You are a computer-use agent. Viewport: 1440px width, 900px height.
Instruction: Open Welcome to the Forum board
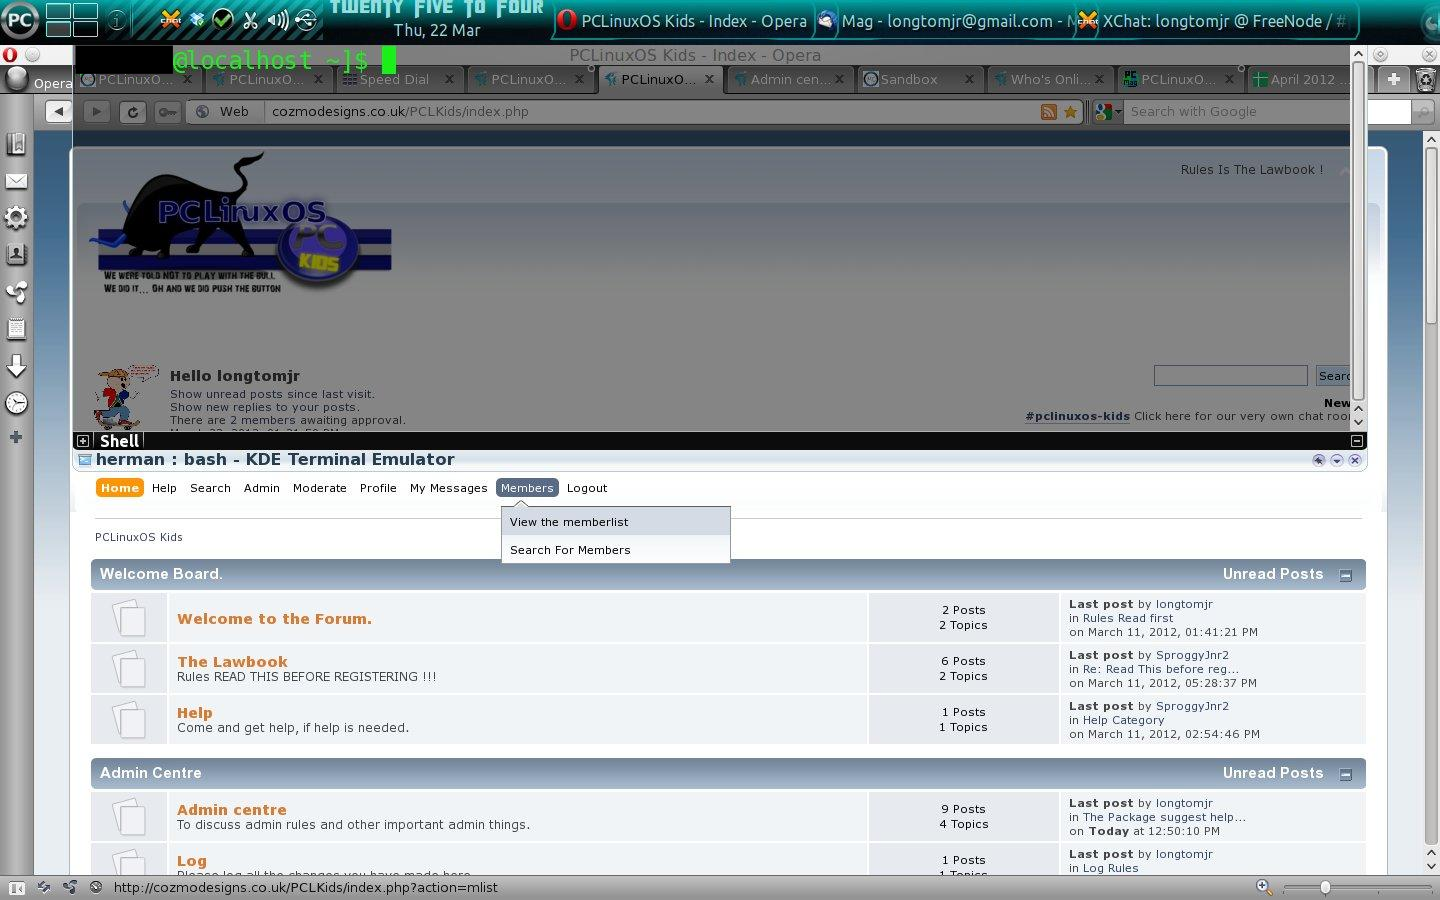pos(274,619)
